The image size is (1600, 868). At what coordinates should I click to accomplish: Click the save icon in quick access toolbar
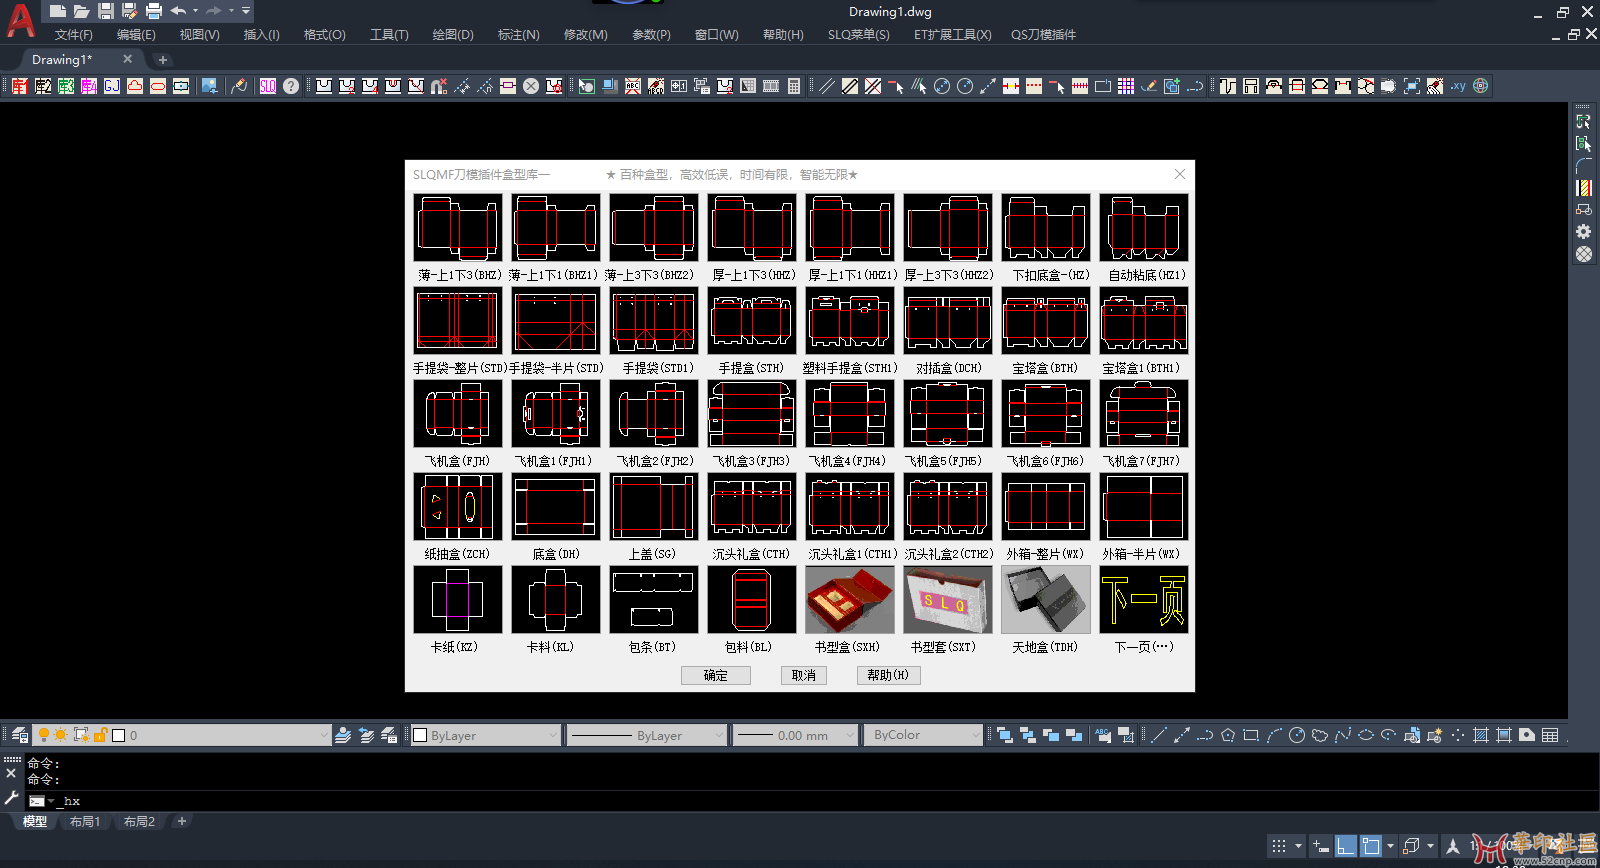pyautogui.click(x=105, y=11)
